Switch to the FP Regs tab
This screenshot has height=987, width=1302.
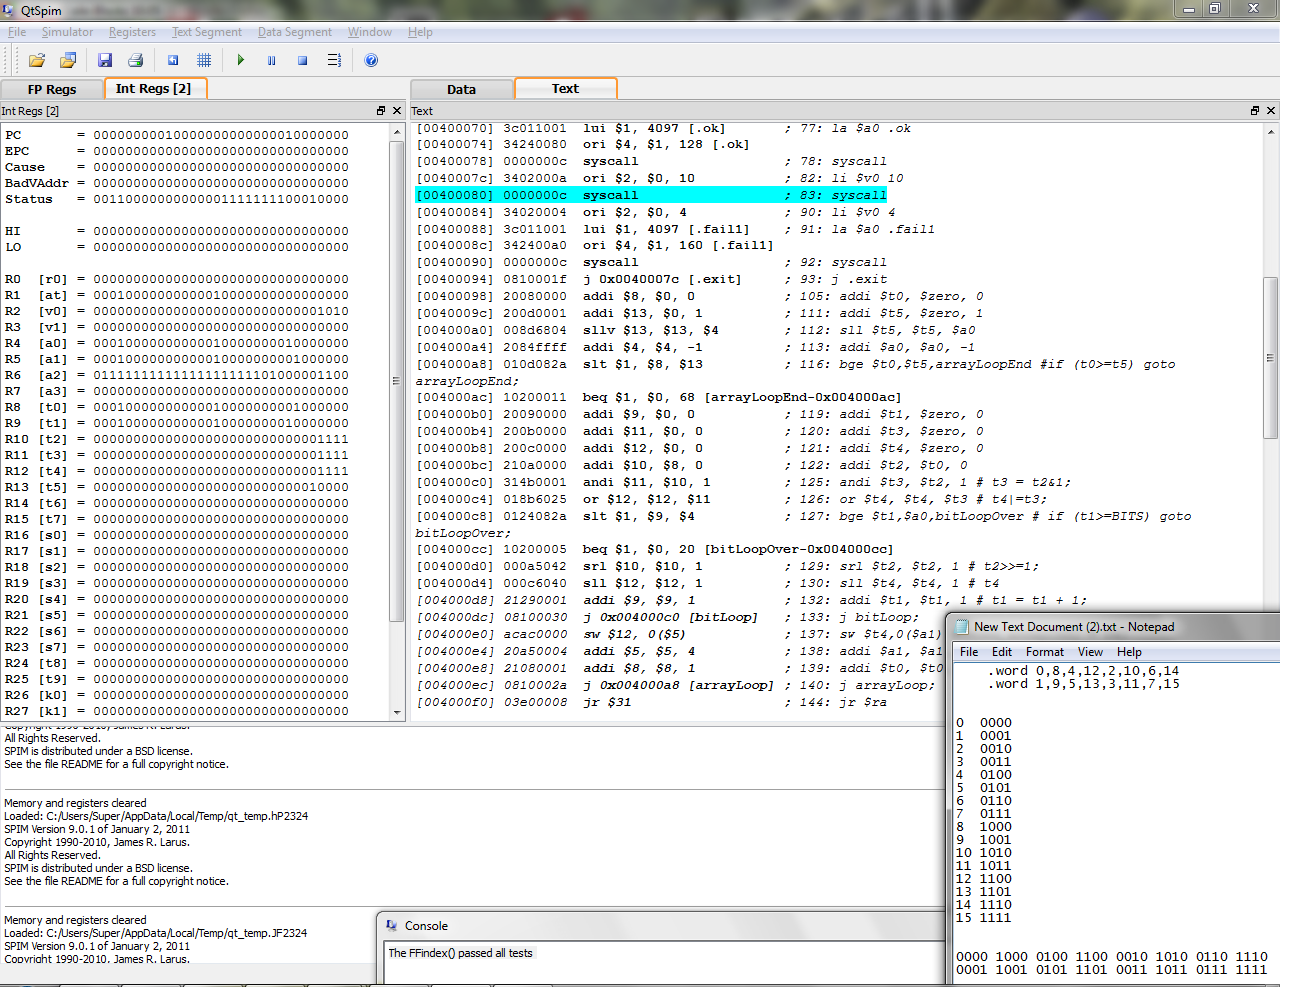[x=52, y=89]
